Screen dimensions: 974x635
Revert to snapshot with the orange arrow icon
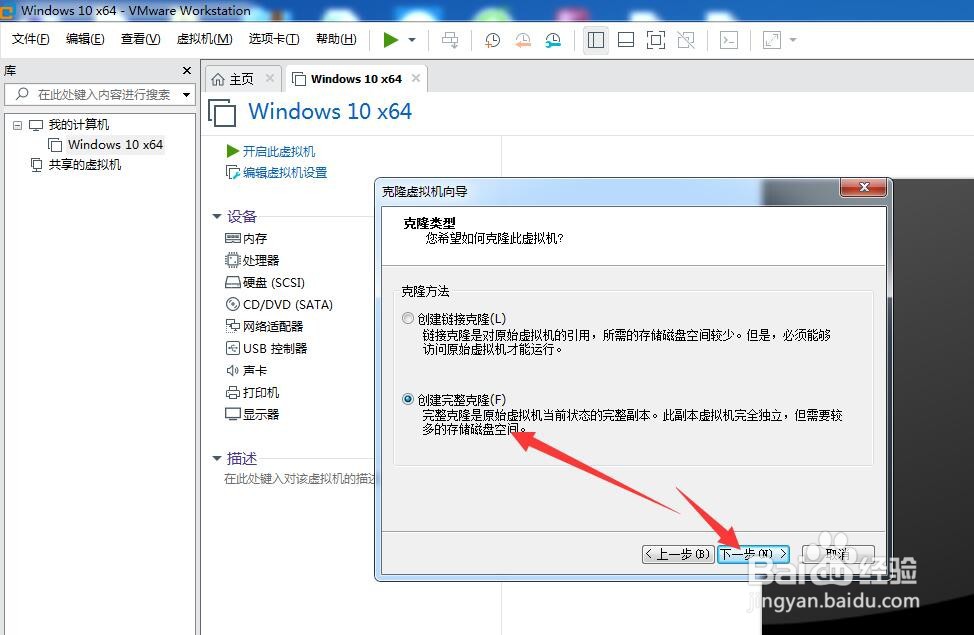[522, 40]
